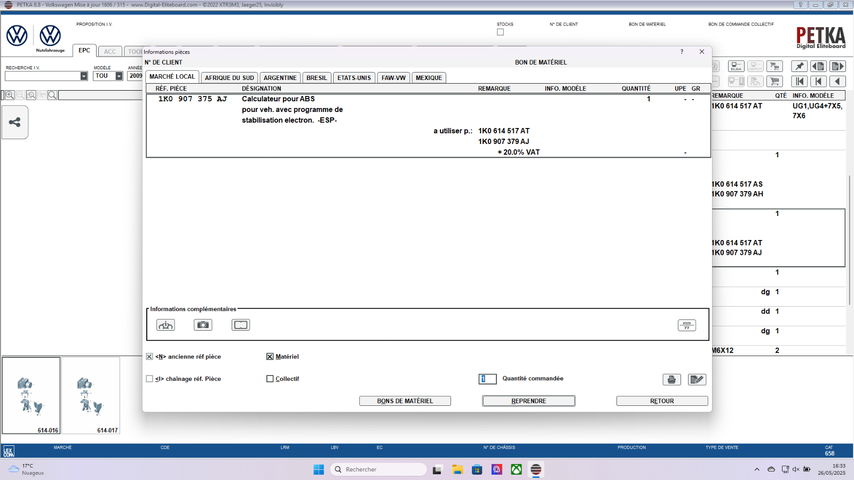Toggle the <N> ancienne réf pièce checkbox
This screenshot has width=854, height=480.
point(149,356)
